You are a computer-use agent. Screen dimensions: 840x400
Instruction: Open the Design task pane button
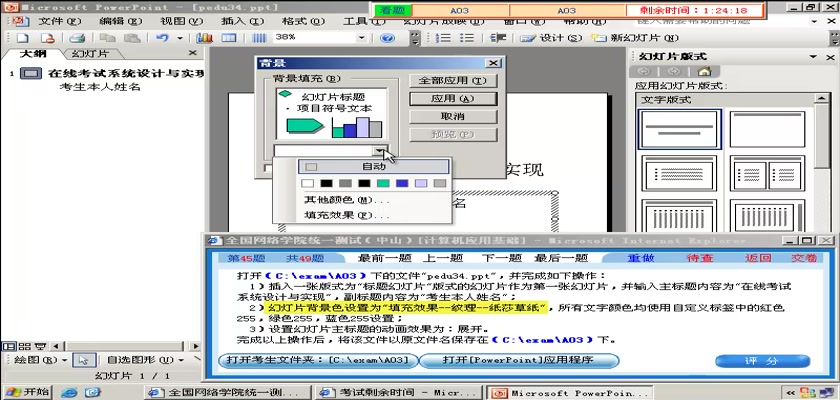[x=551, y=38]
